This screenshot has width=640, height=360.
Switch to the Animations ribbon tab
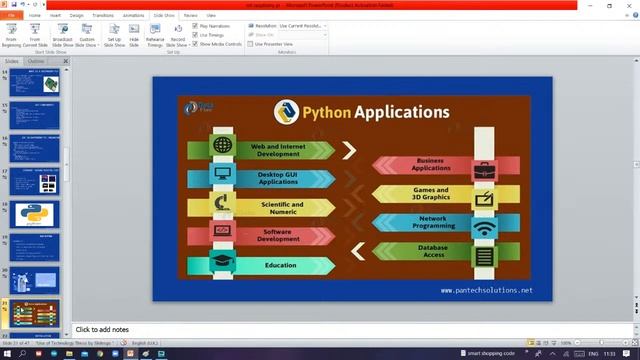pyautogui.click(x=133, y=15)
